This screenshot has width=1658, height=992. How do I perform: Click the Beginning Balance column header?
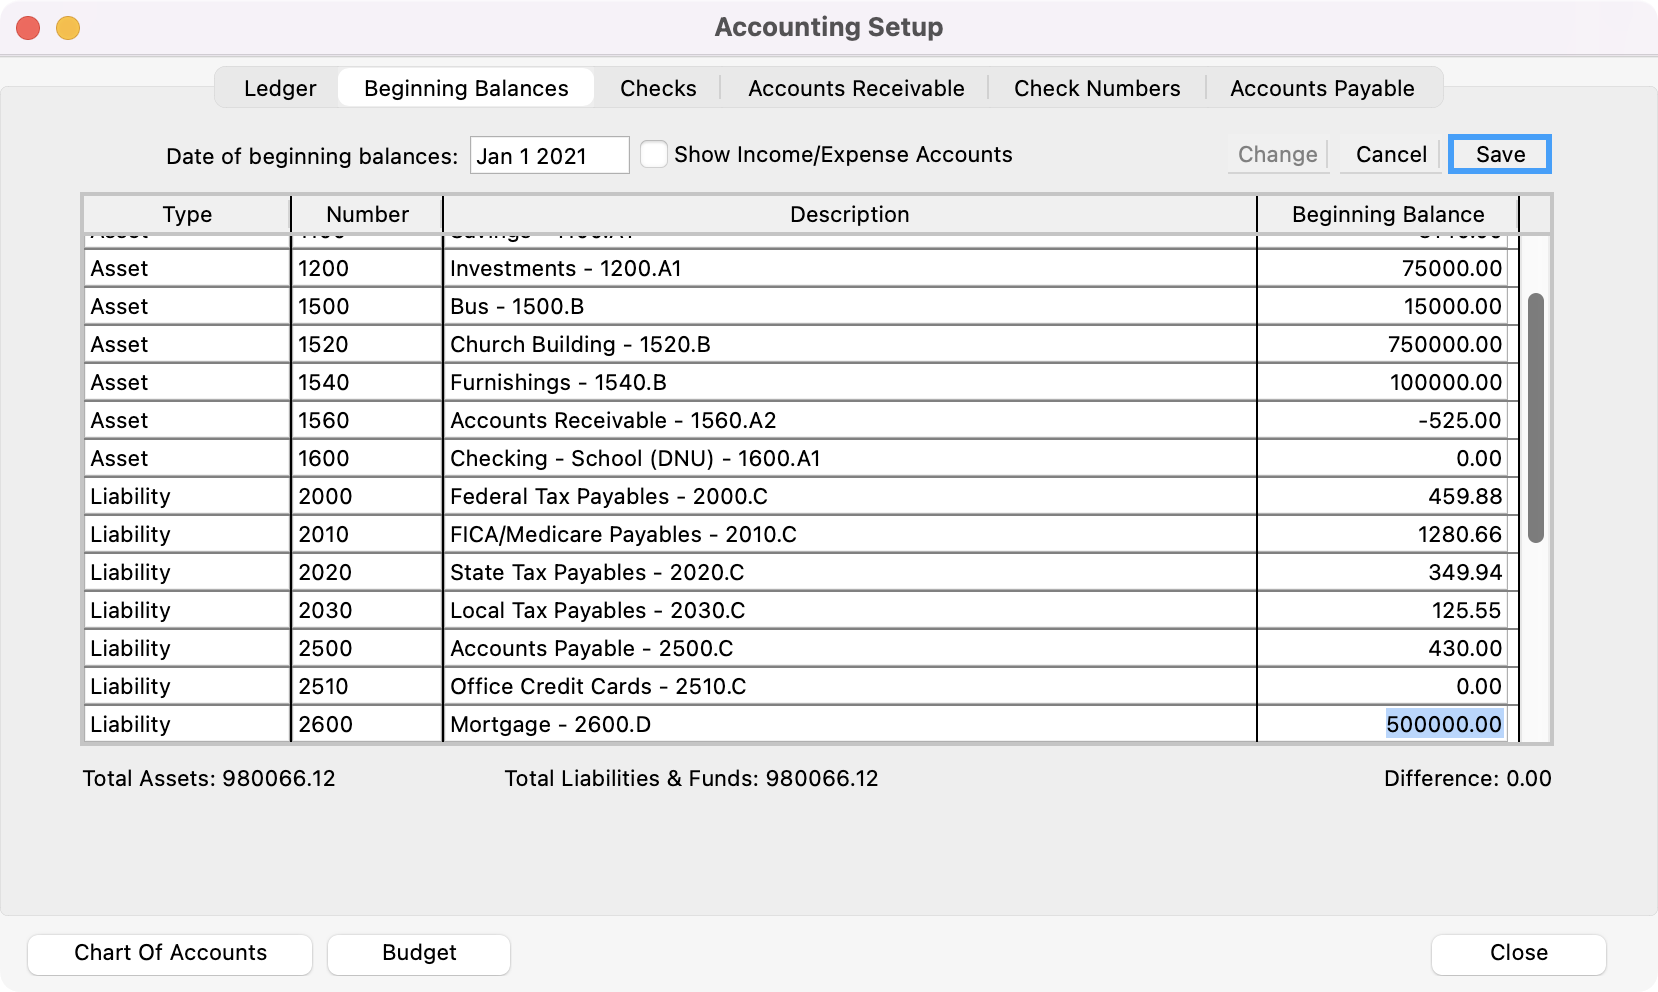click(1387, 215)
